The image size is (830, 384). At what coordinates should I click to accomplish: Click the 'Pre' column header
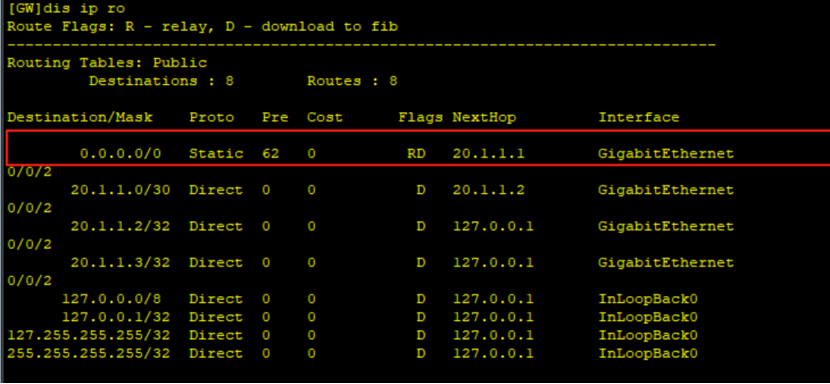tap(275, 117)
